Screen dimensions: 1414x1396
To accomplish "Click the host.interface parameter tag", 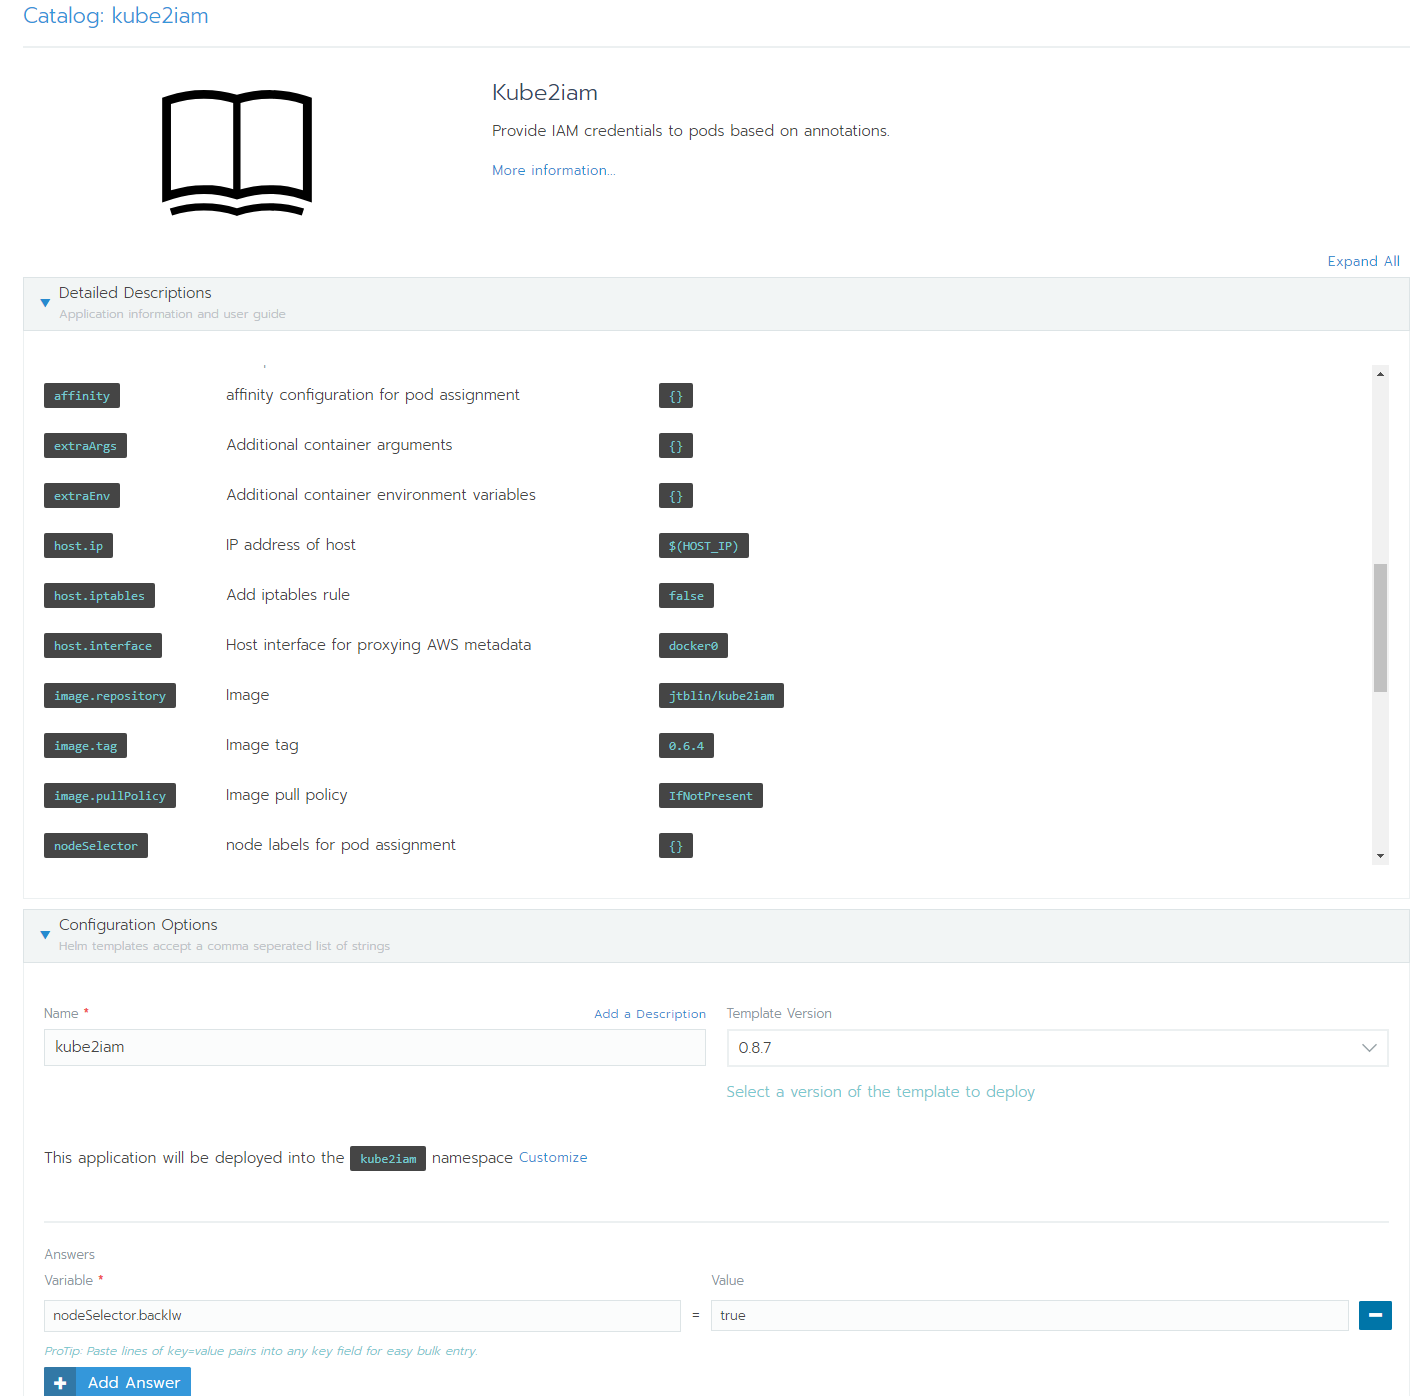I will pyautogui.click(x=103, y=646).
